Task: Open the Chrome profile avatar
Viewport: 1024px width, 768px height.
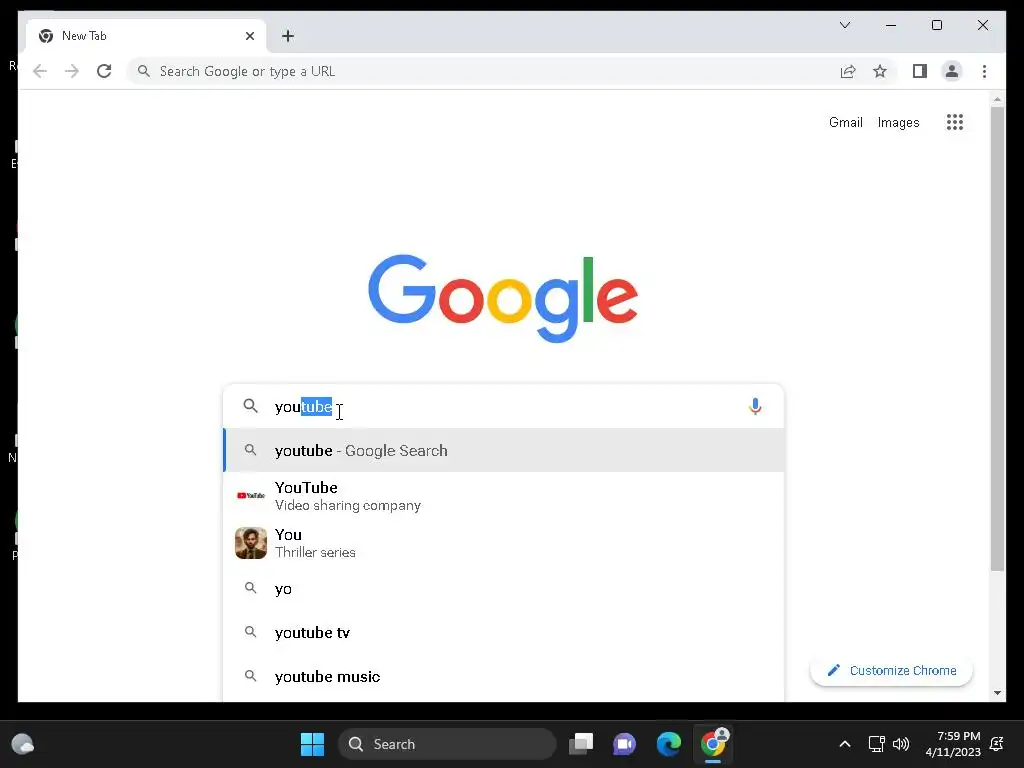Action: pos(952,71)
